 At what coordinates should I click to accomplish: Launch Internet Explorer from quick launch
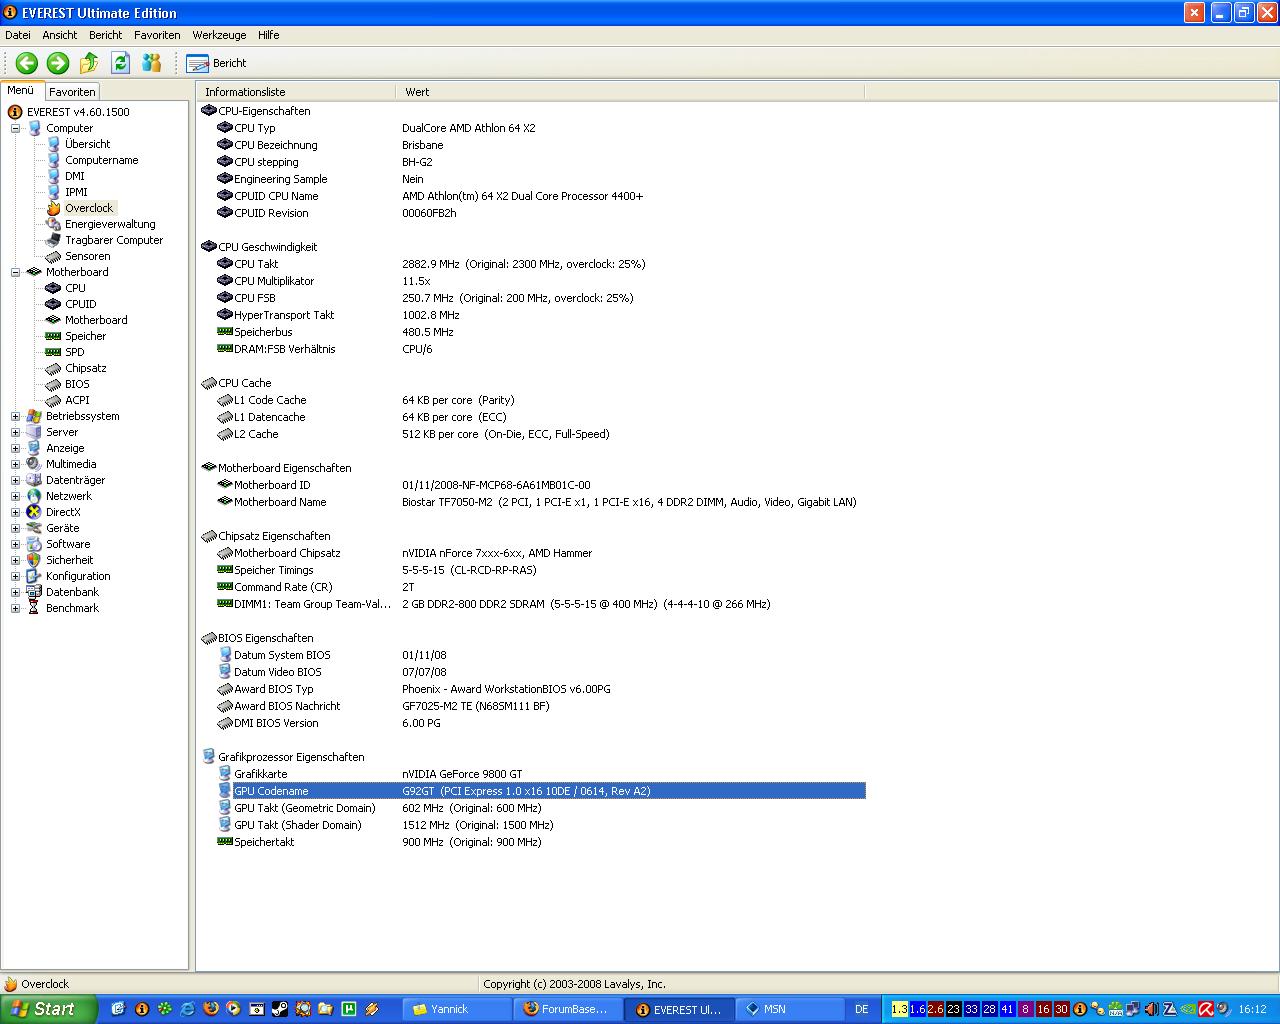(x=187, y=1009)
